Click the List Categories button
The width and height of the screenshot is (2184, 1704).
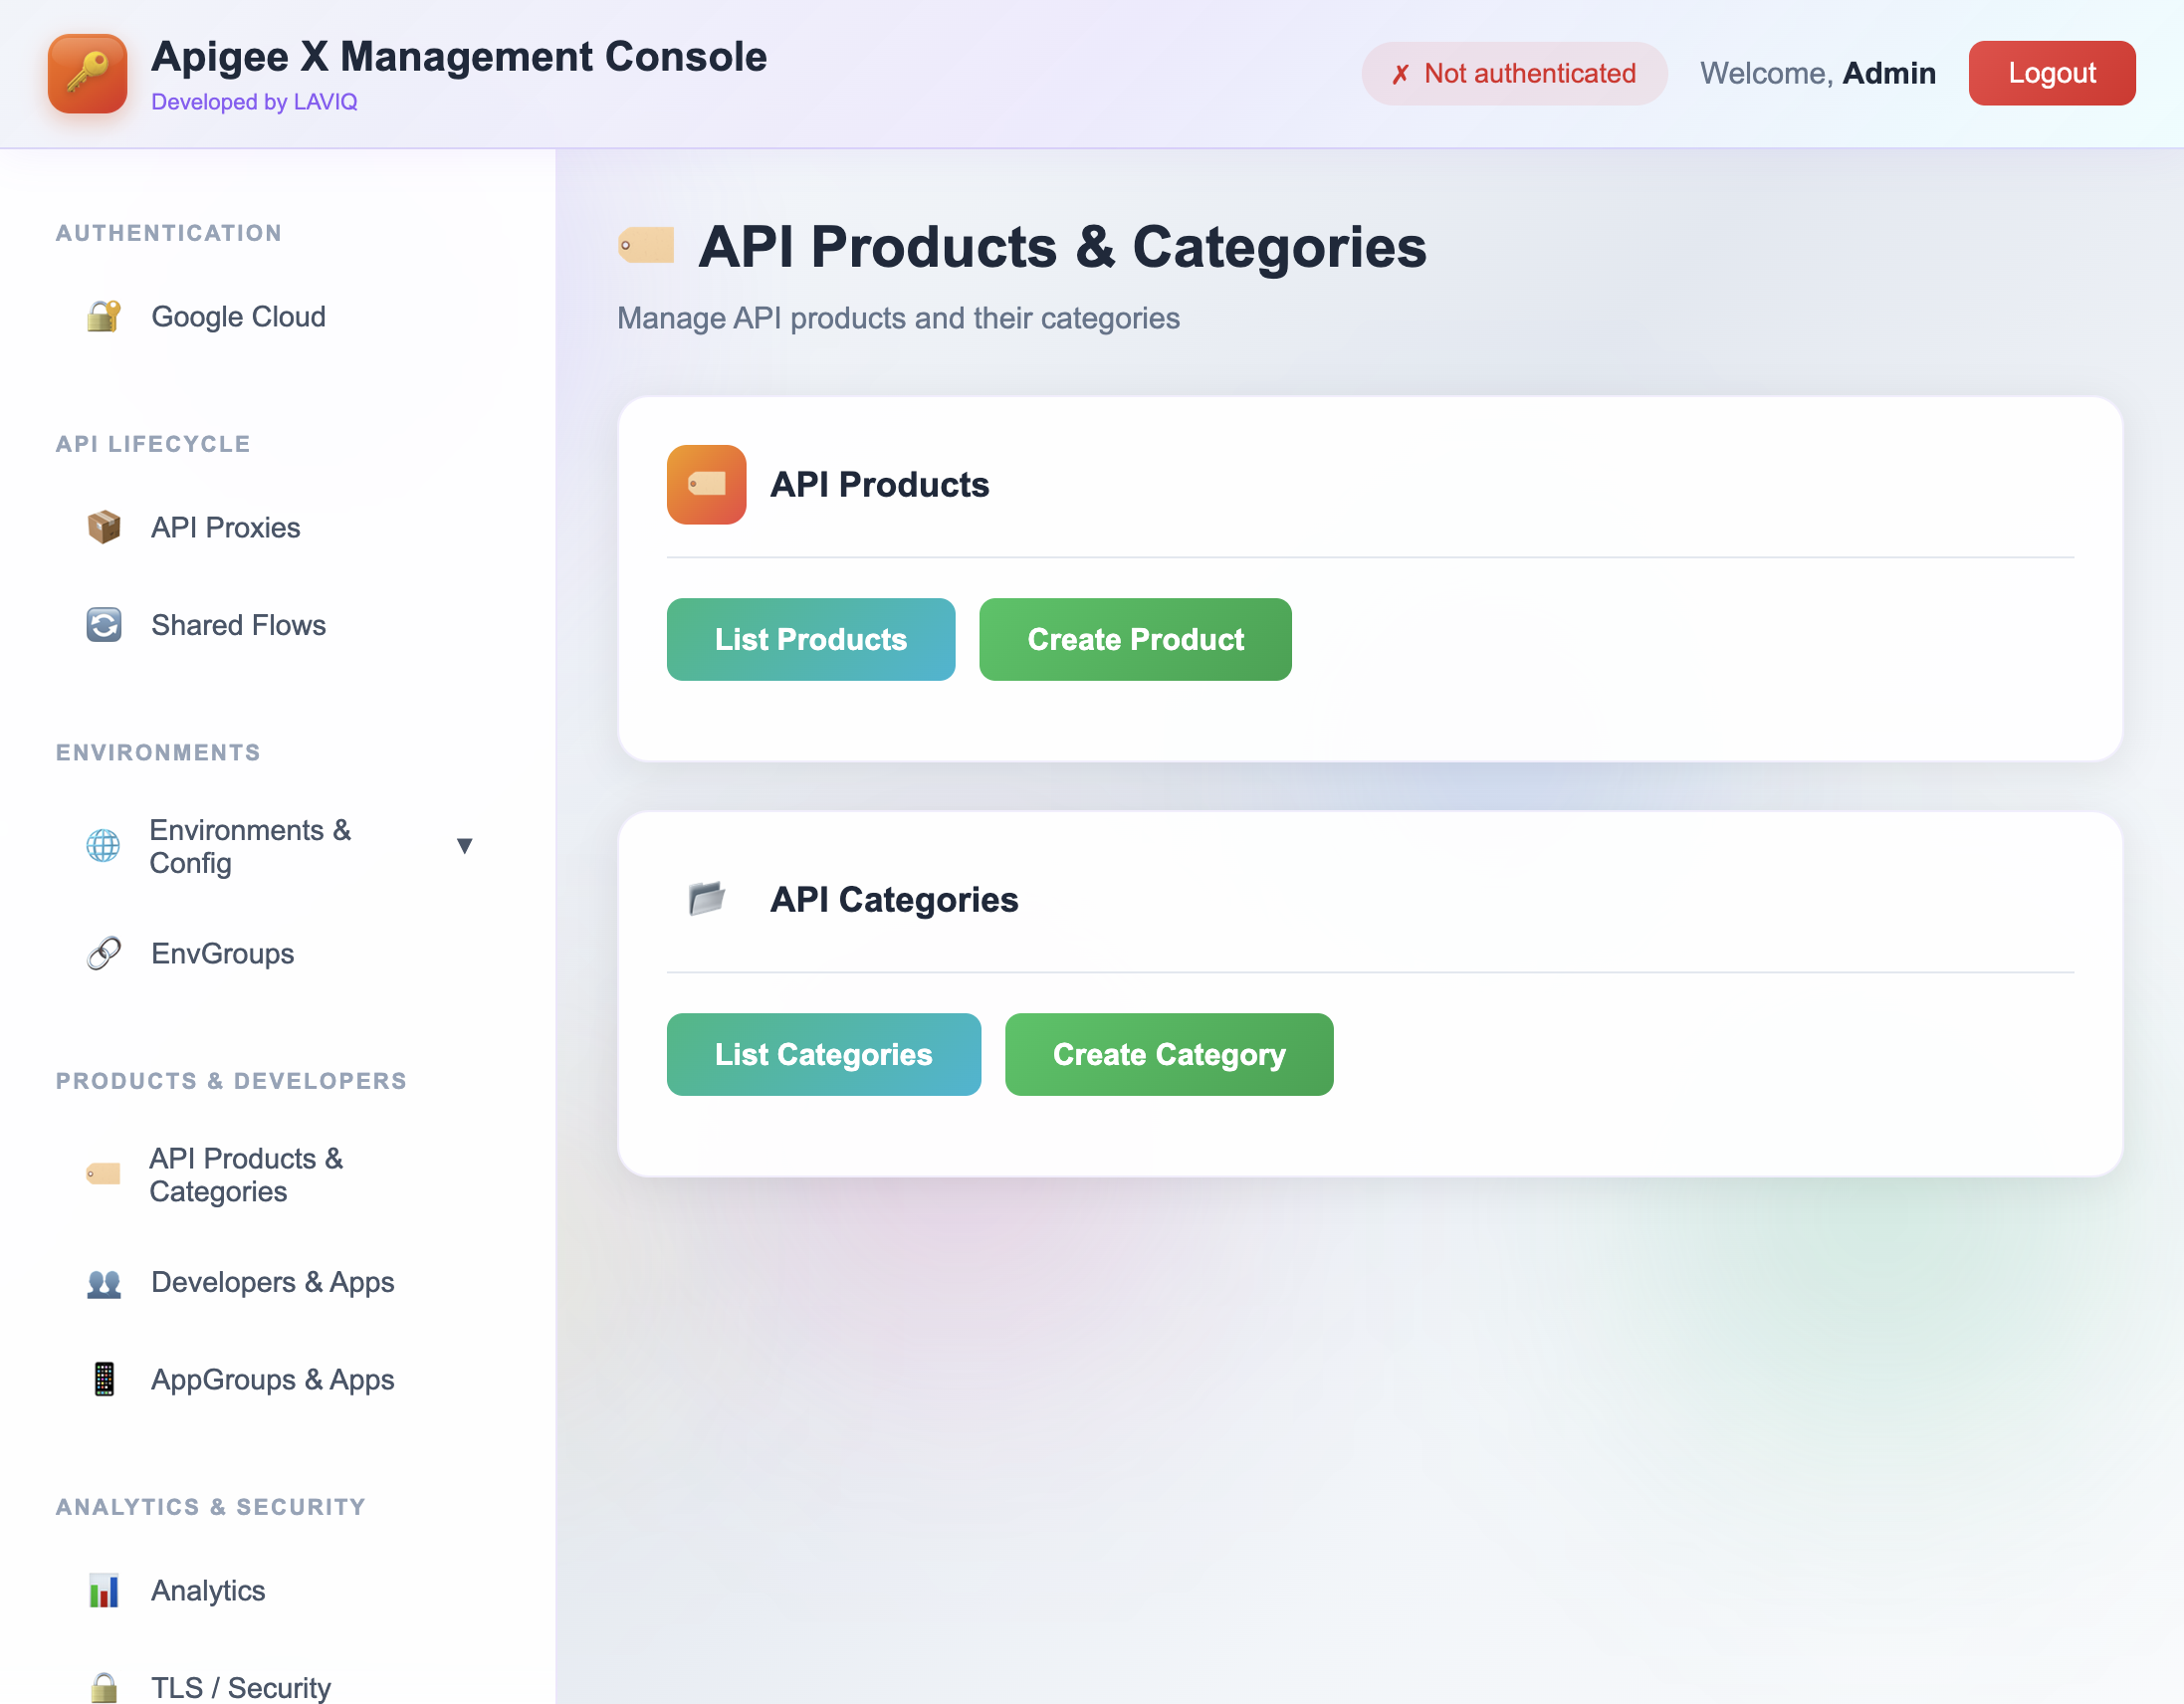pyautogui.click(x=823, y=1054)
